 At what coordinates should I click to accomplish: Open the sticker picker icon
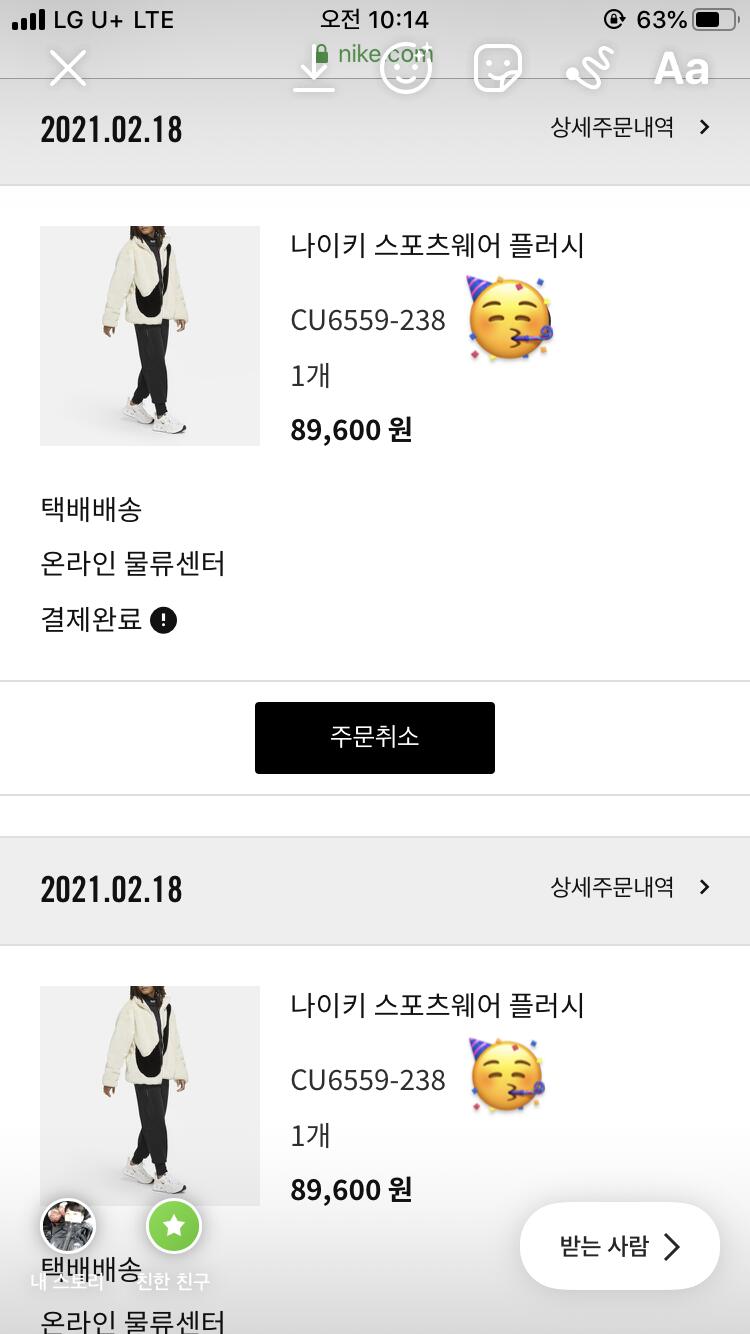click(x=497, y=68)
